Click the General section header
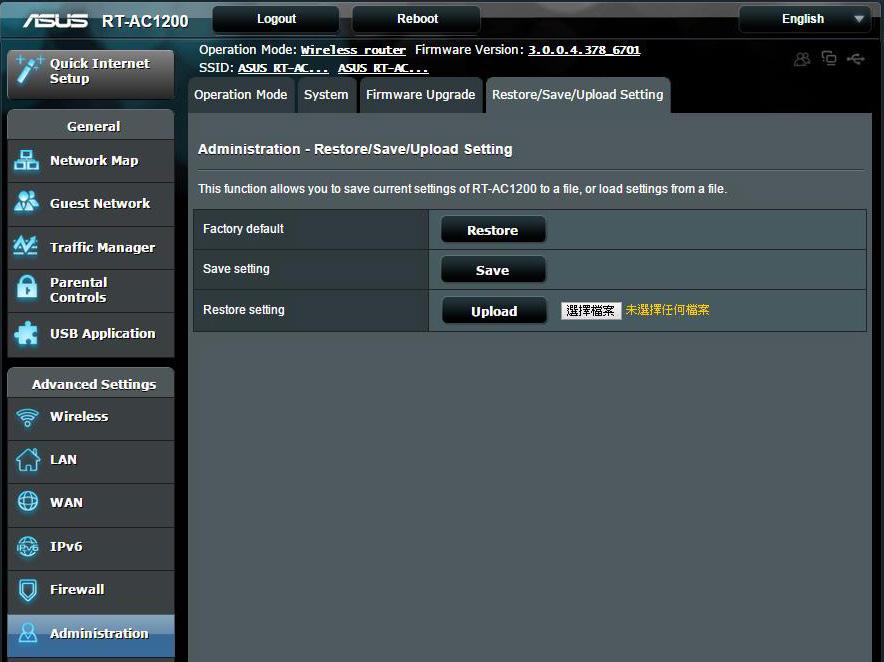The image size is (884, 662). coord(91,126)
